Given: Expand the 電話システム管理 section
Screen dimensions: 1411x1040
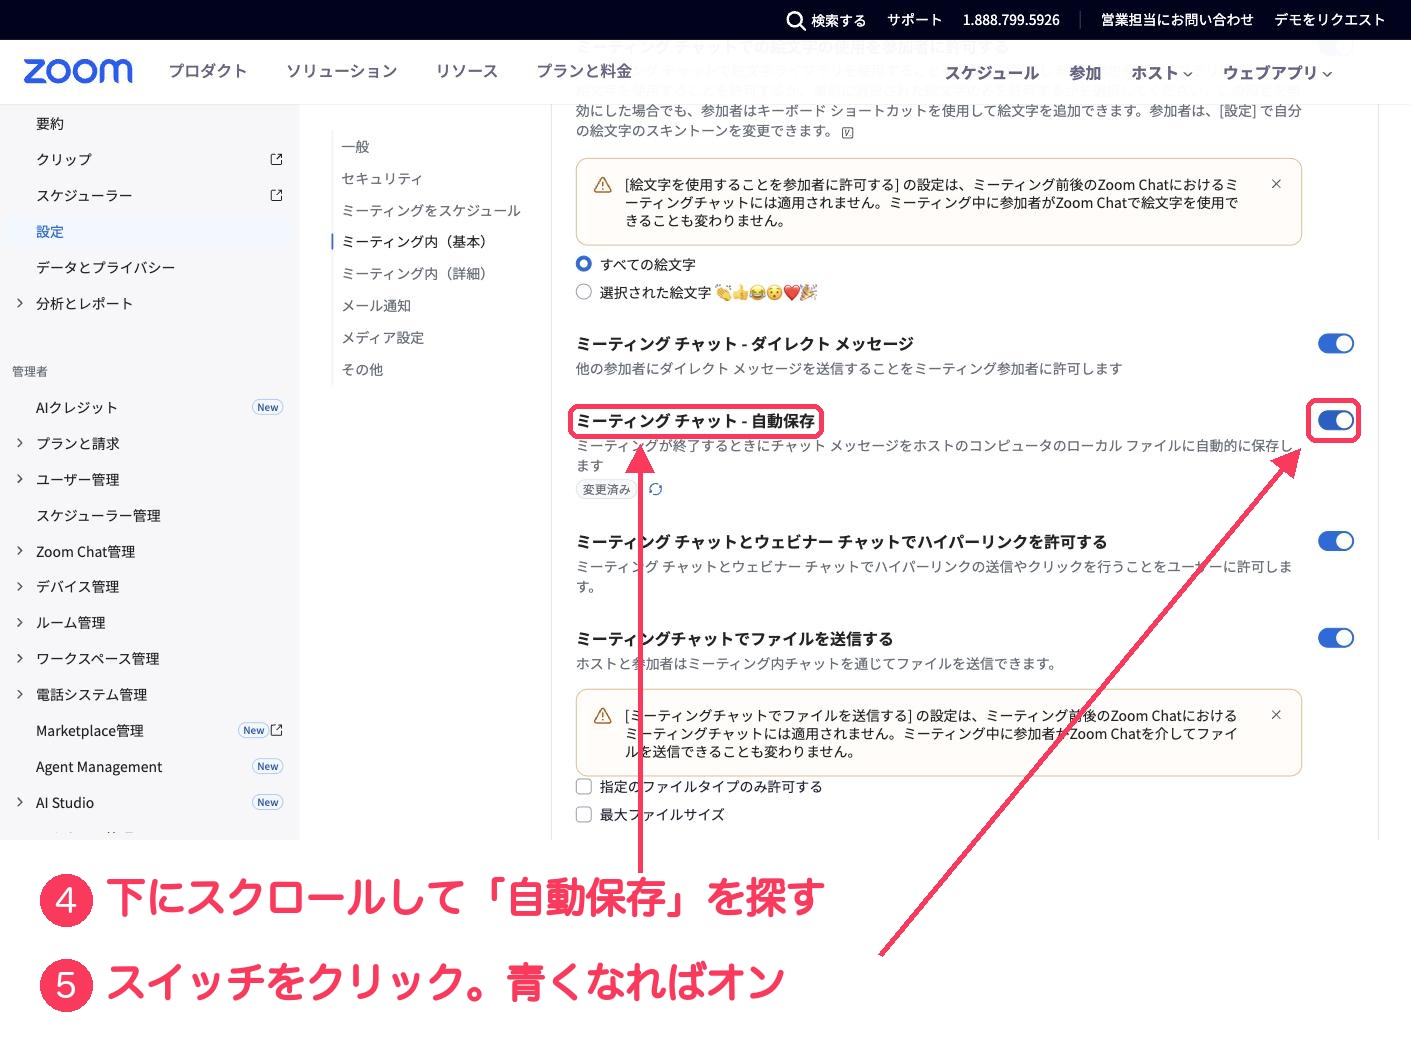Looking at the screenshot, I should pos(20,694).
